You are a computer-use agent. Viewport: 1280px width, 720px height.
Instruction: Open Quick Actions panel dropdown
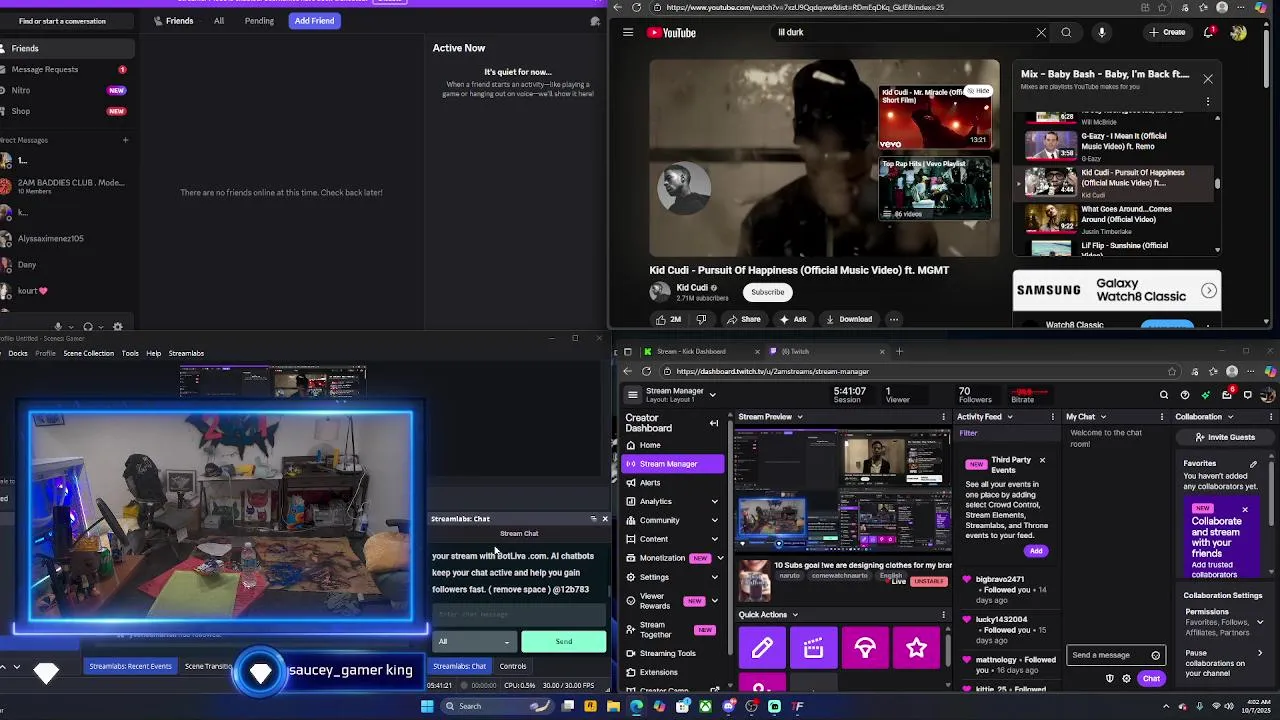coord(795,615)
